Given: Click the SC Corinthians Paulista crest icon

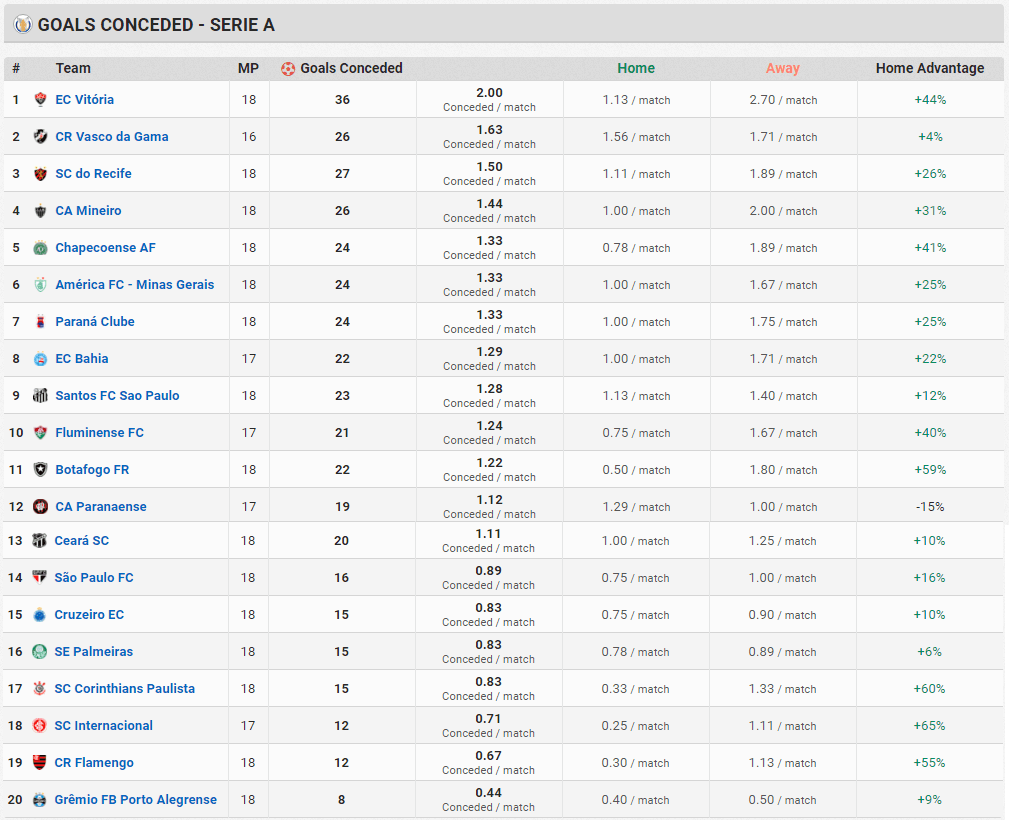Looking at the screenshot, I should pyautogui.click(x=39, y=689).
